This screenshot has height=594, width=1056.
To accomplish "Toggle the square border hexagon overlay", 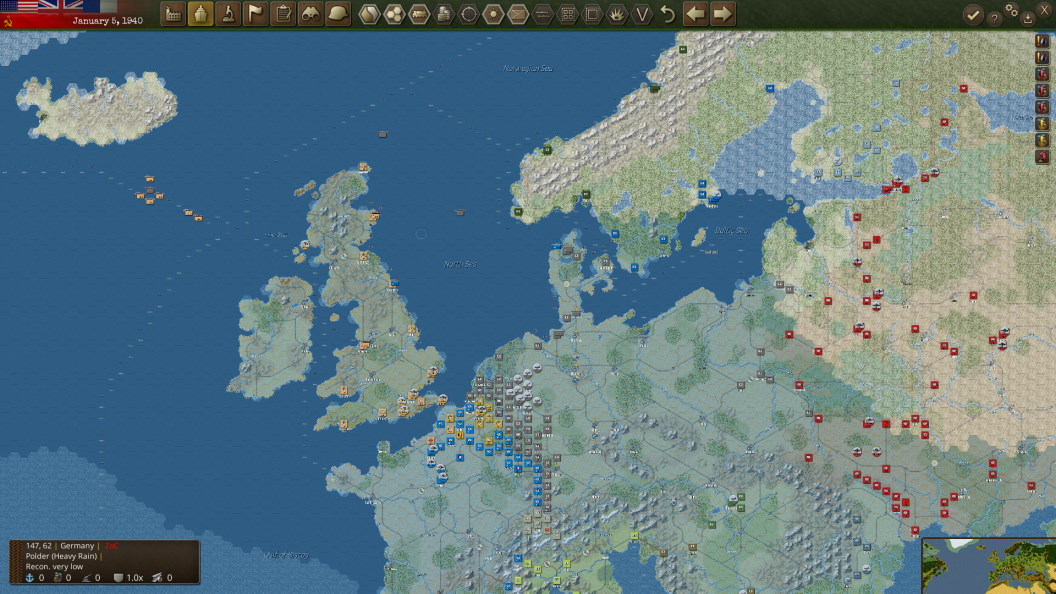I will point(592,13).
